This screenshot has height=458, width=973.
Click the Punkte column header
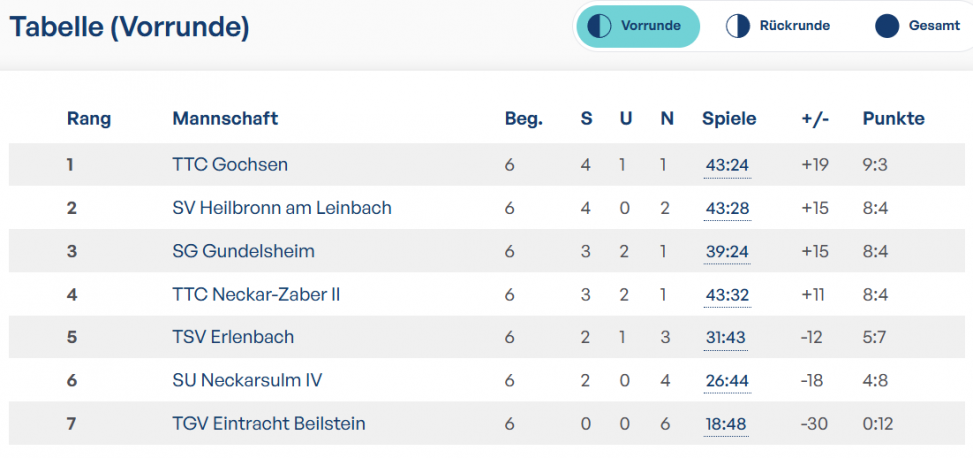(894, 119)
